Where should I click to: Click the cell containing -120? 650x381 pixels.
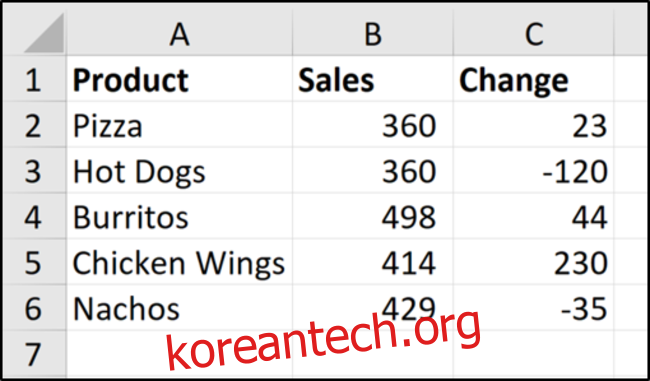click(534, 170)
